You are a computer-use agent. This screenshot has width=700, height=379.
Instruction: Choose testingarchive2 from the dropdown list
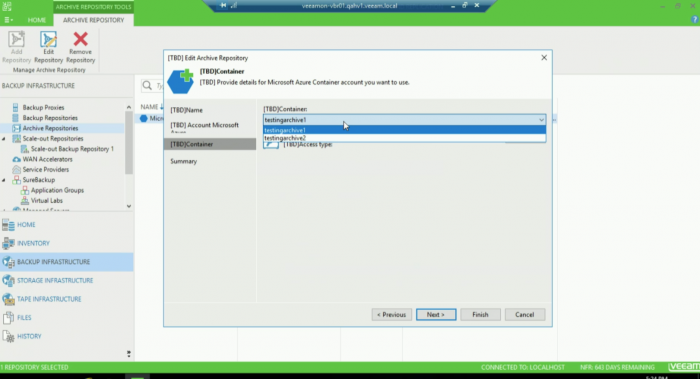(404, 138)
